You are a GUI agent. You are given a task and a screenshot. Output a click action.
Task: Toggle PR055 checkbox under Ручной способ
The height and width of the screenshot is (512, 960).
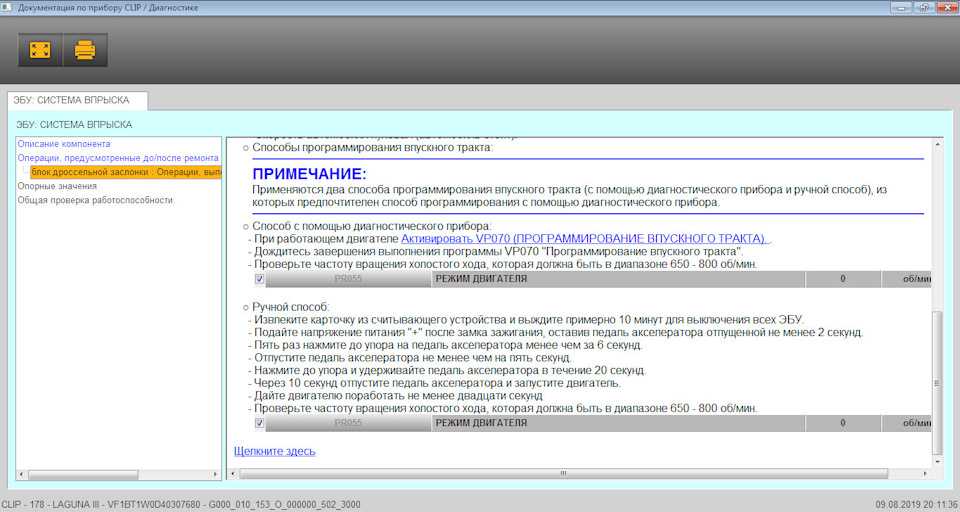point(260,423)
